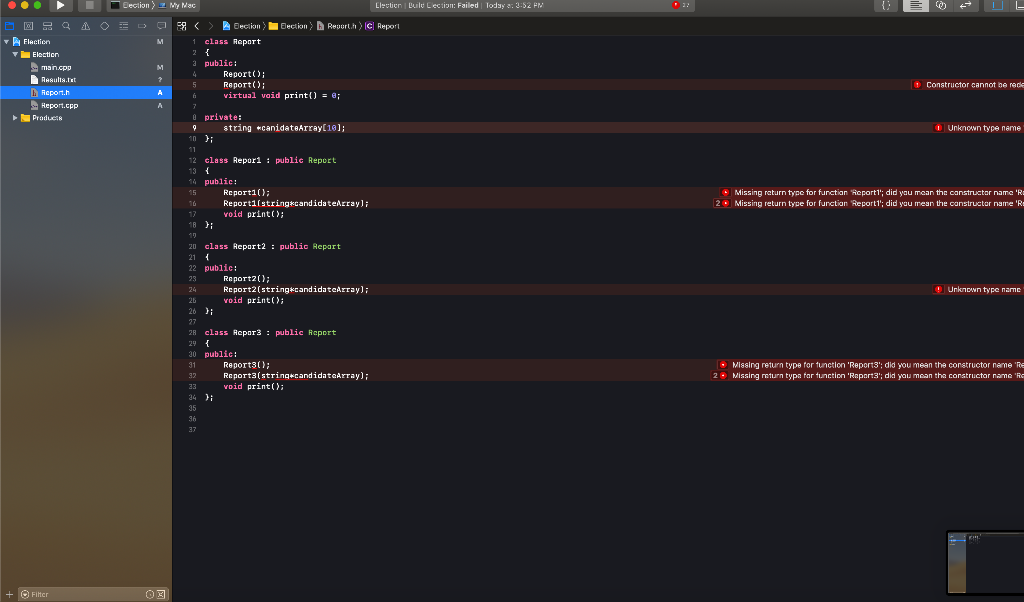
Task: Open the filter options dropdown icon
Action: tap(25, 594)
